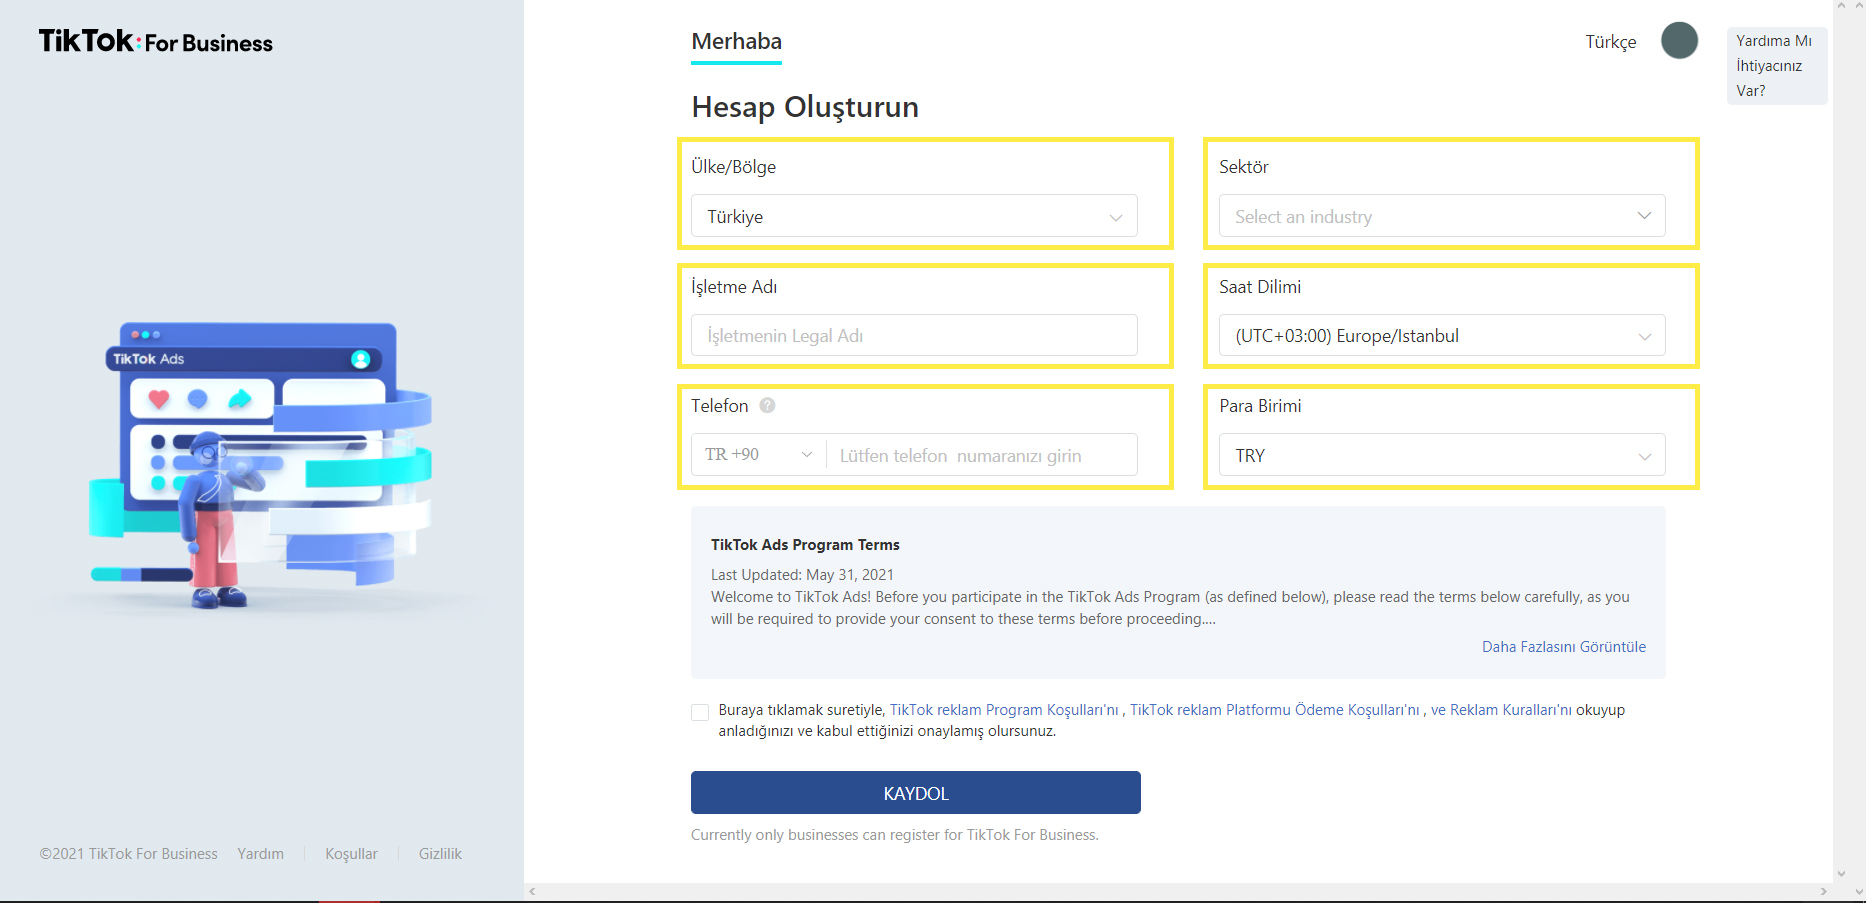Focus the phone number input field
The width and height of the screenshot is (1866, 904).
(x=982, y=455)
